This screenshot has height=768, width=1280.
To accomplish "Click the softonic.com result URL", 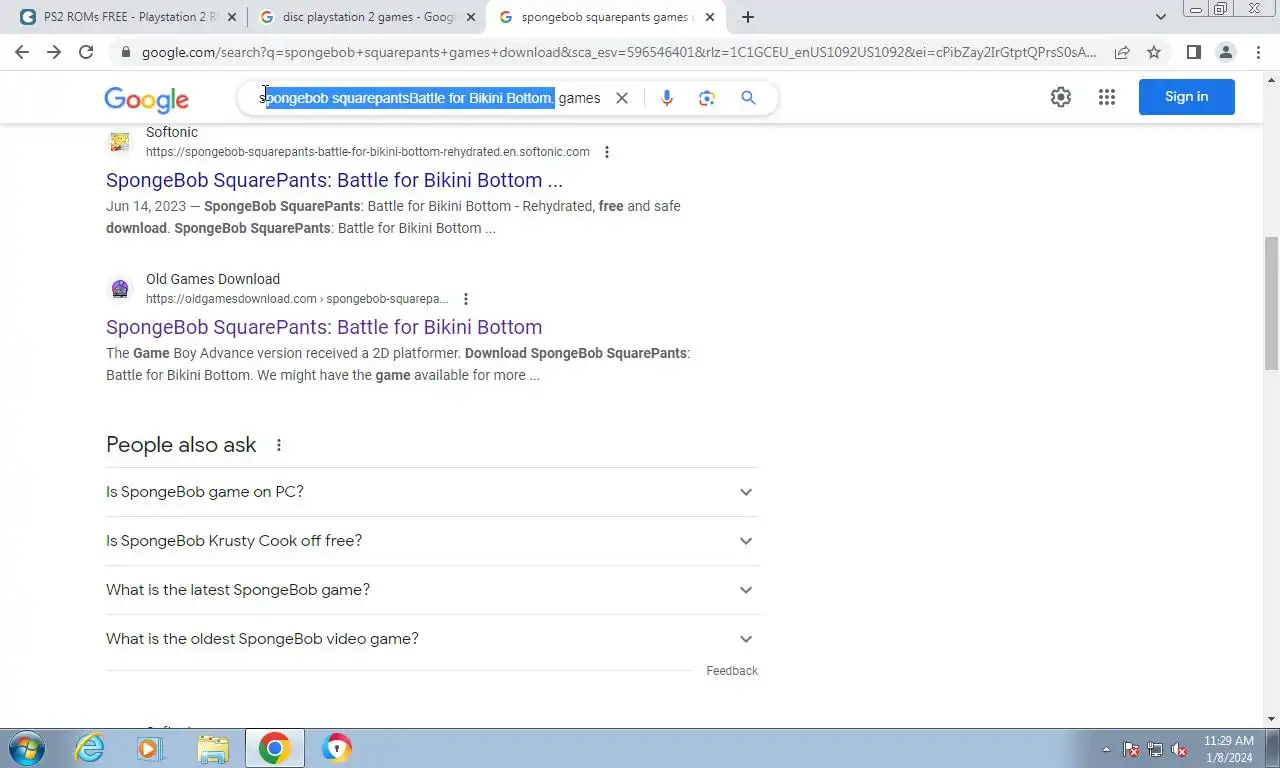I will point(368,152).
